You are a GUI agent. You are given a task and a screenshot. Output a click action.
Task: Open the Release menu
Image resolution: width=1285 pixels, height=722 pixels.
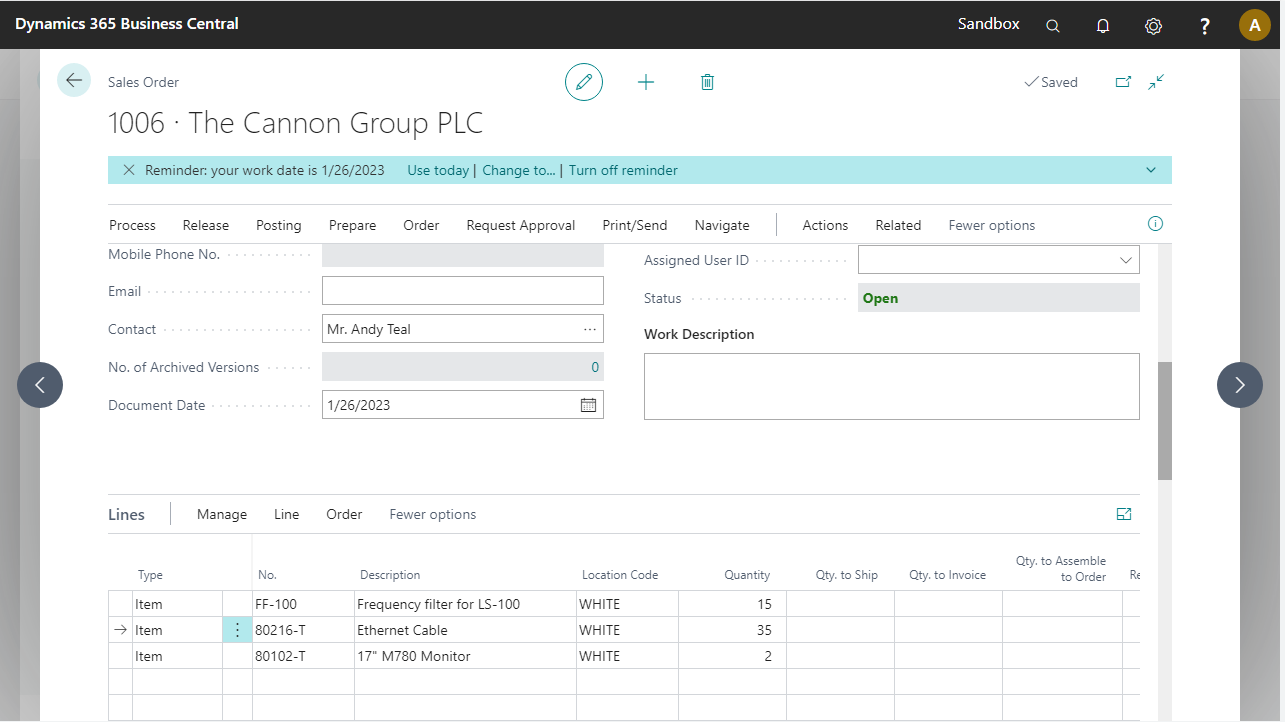click(206, 225)
